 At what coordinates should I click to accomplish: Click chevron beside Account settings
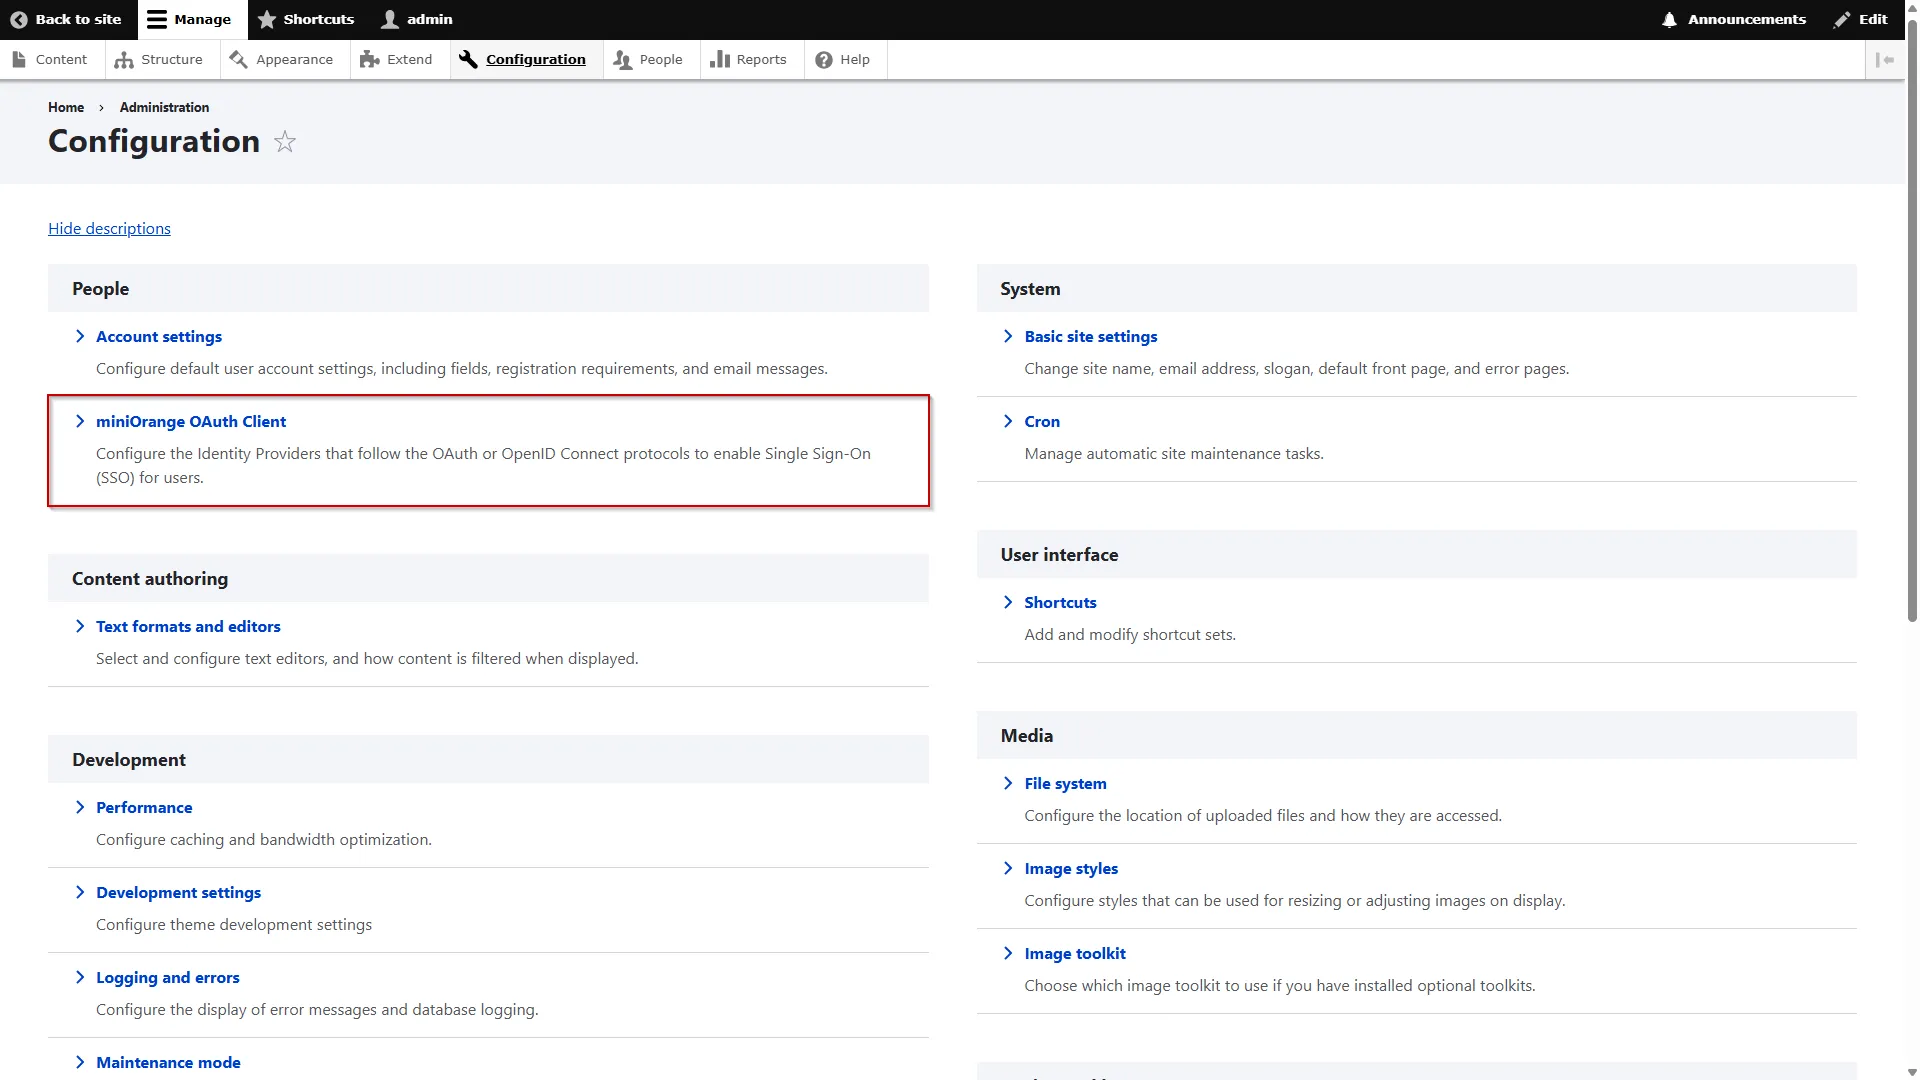click(80, 336)
